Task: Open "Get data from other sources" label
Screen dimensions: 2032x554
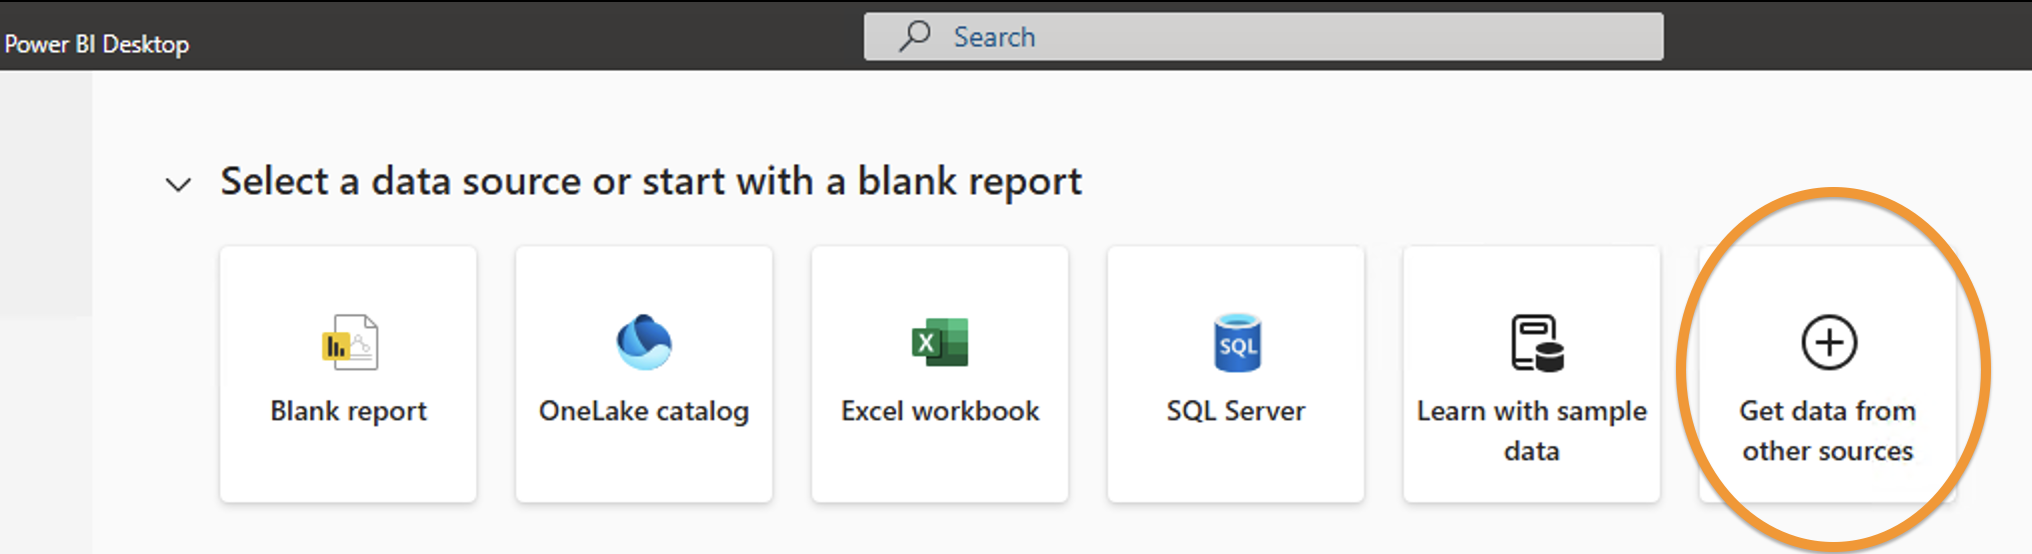Action: pyautogui.click(x=1828, y=431)
